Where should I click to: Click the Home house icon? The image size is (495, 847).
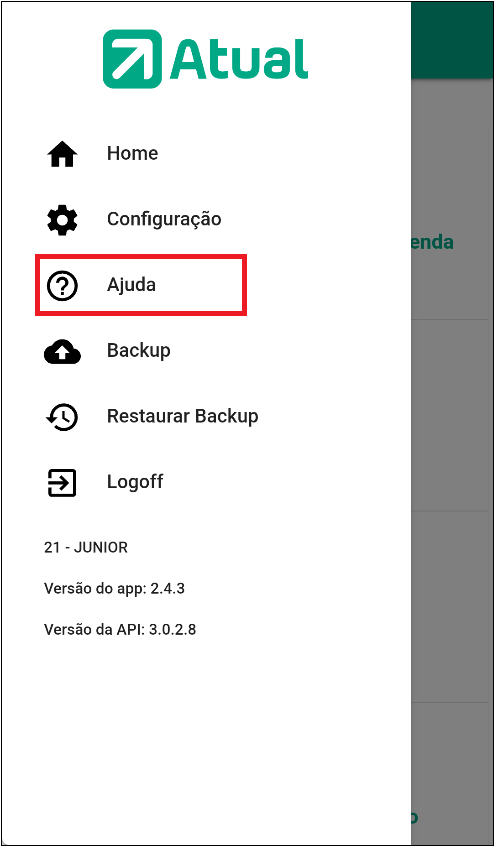[63, 154]
